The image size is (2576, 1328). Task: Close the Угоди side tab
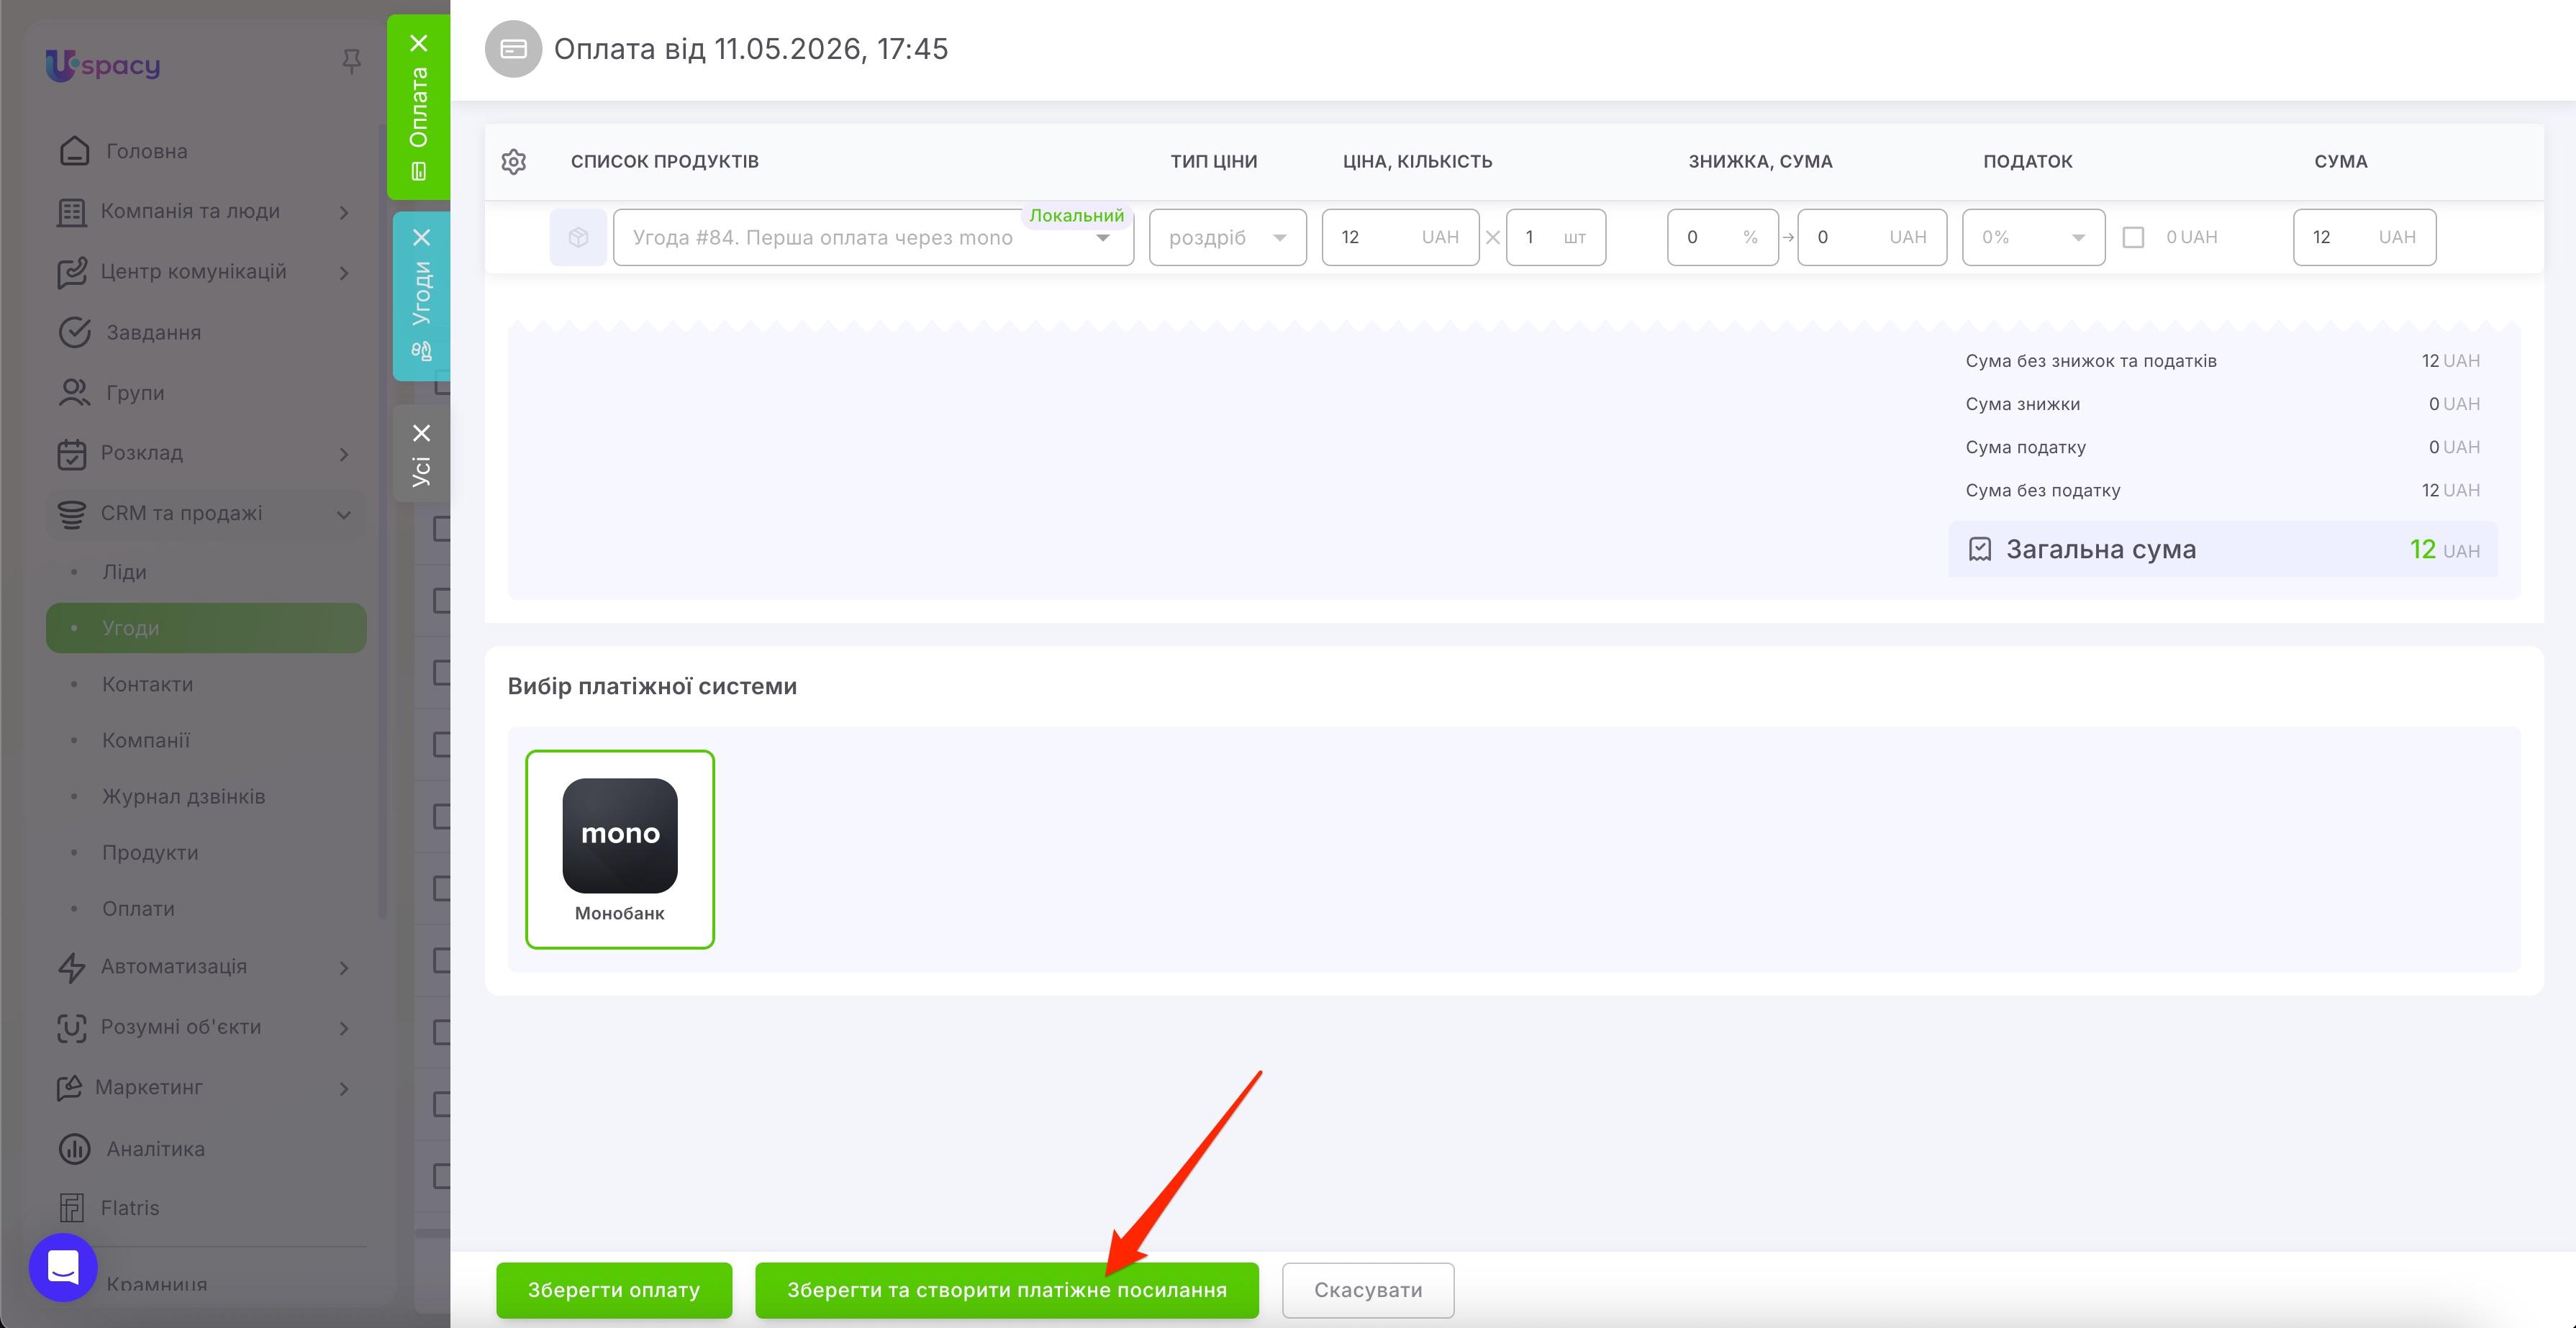click(422, 237)
